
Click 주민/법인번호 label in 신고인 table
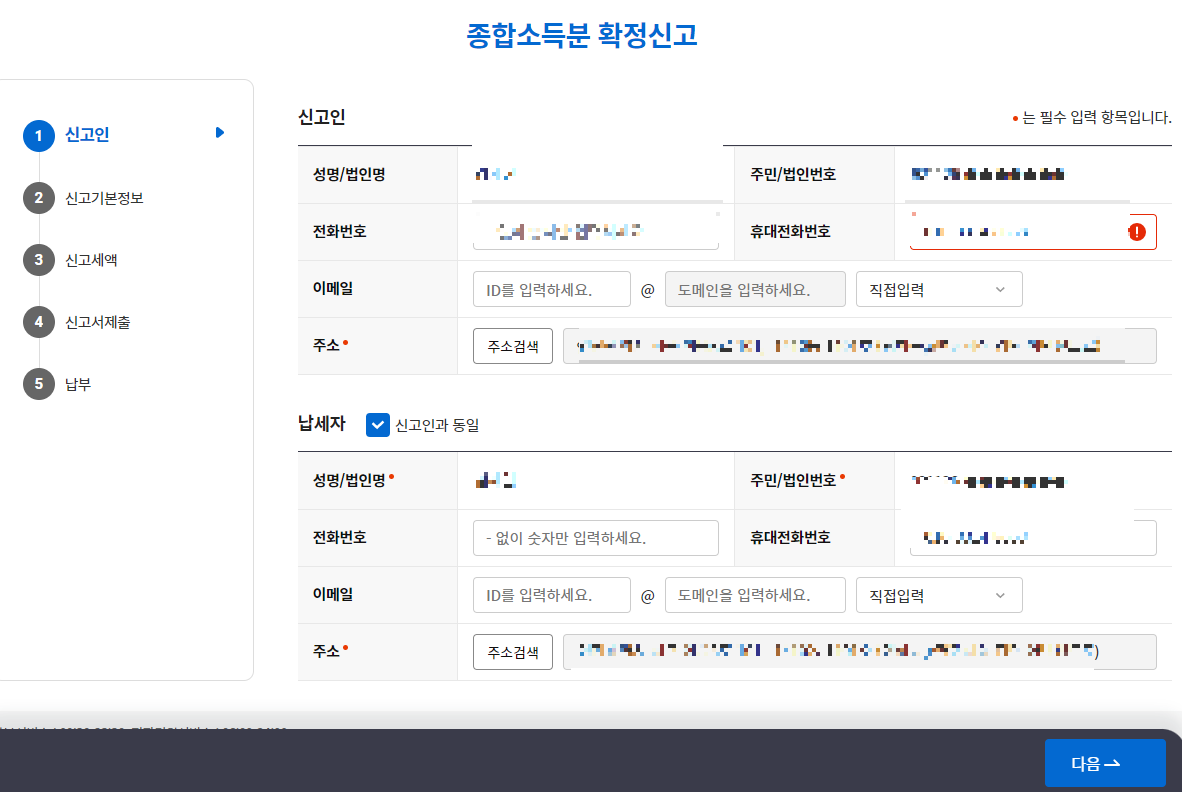click(x=793, y=174)
